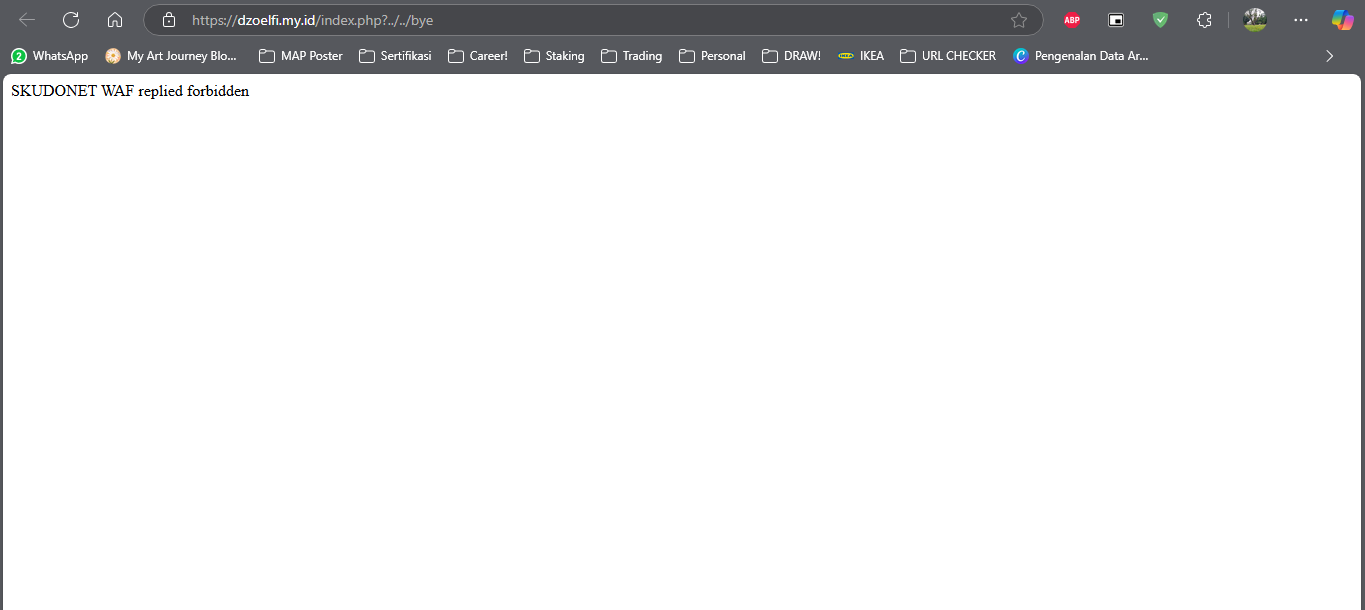Open the Trading bookmarks folder
Image resolution: width=1365 pixels, height=610 pixels.
[x=631, y=56]
